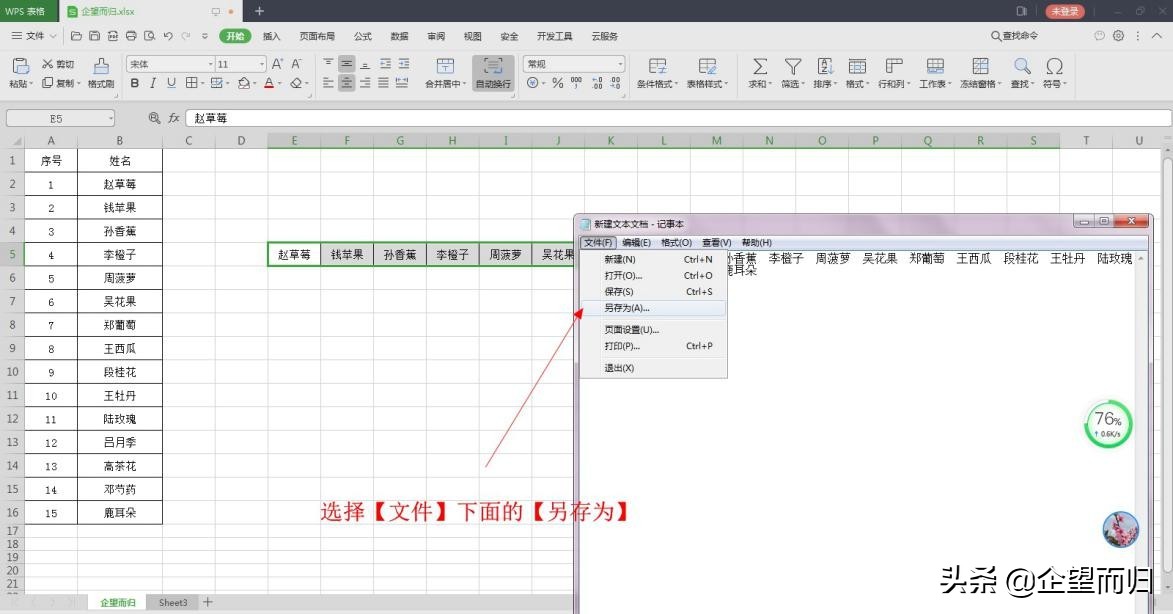
Task: Toggle center horizontal alignment
Action: click(346, 83)
